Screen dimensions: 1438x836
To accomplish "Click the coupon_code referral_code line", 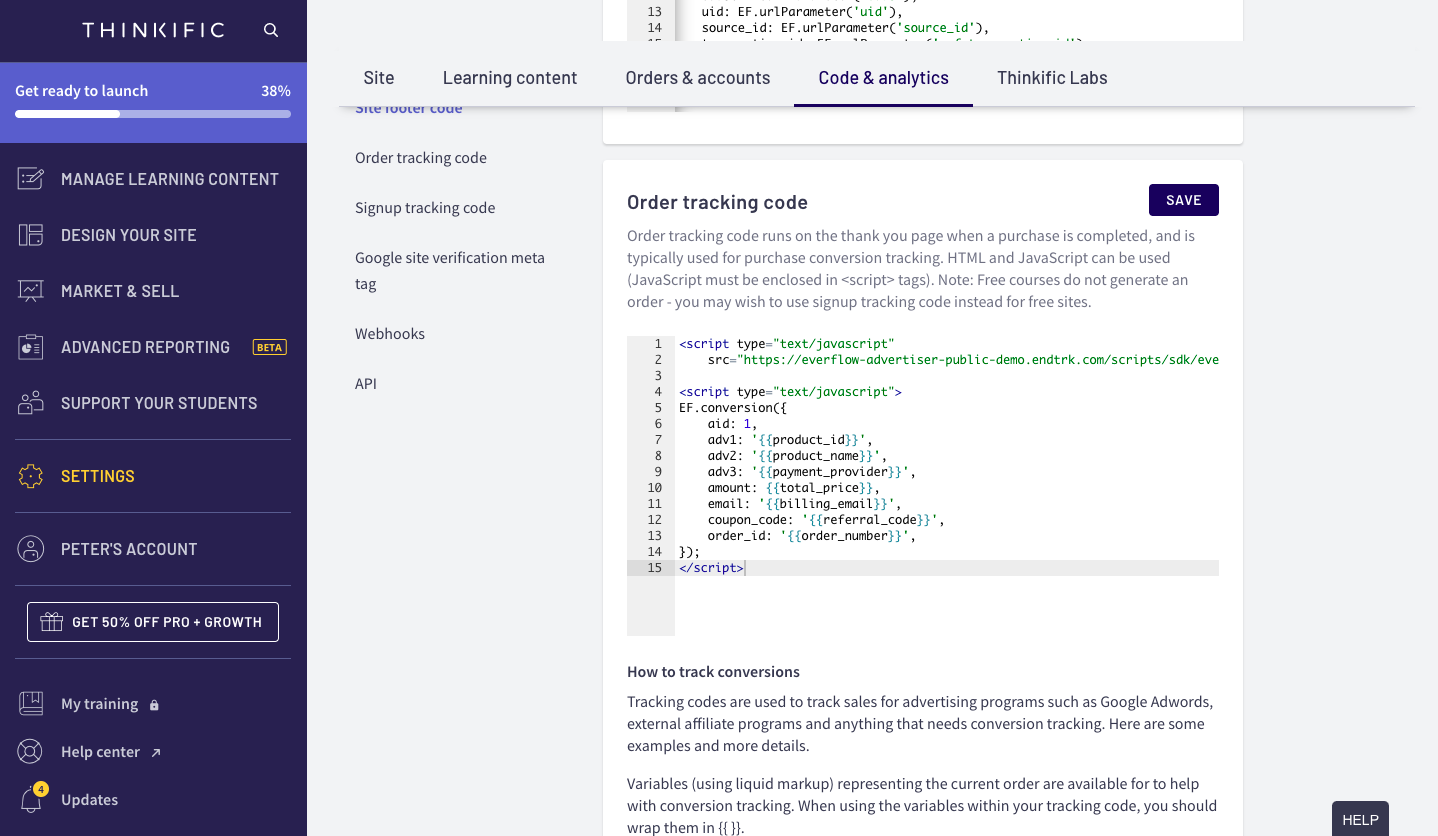I will pyautogui.click(x=826, y=520).
